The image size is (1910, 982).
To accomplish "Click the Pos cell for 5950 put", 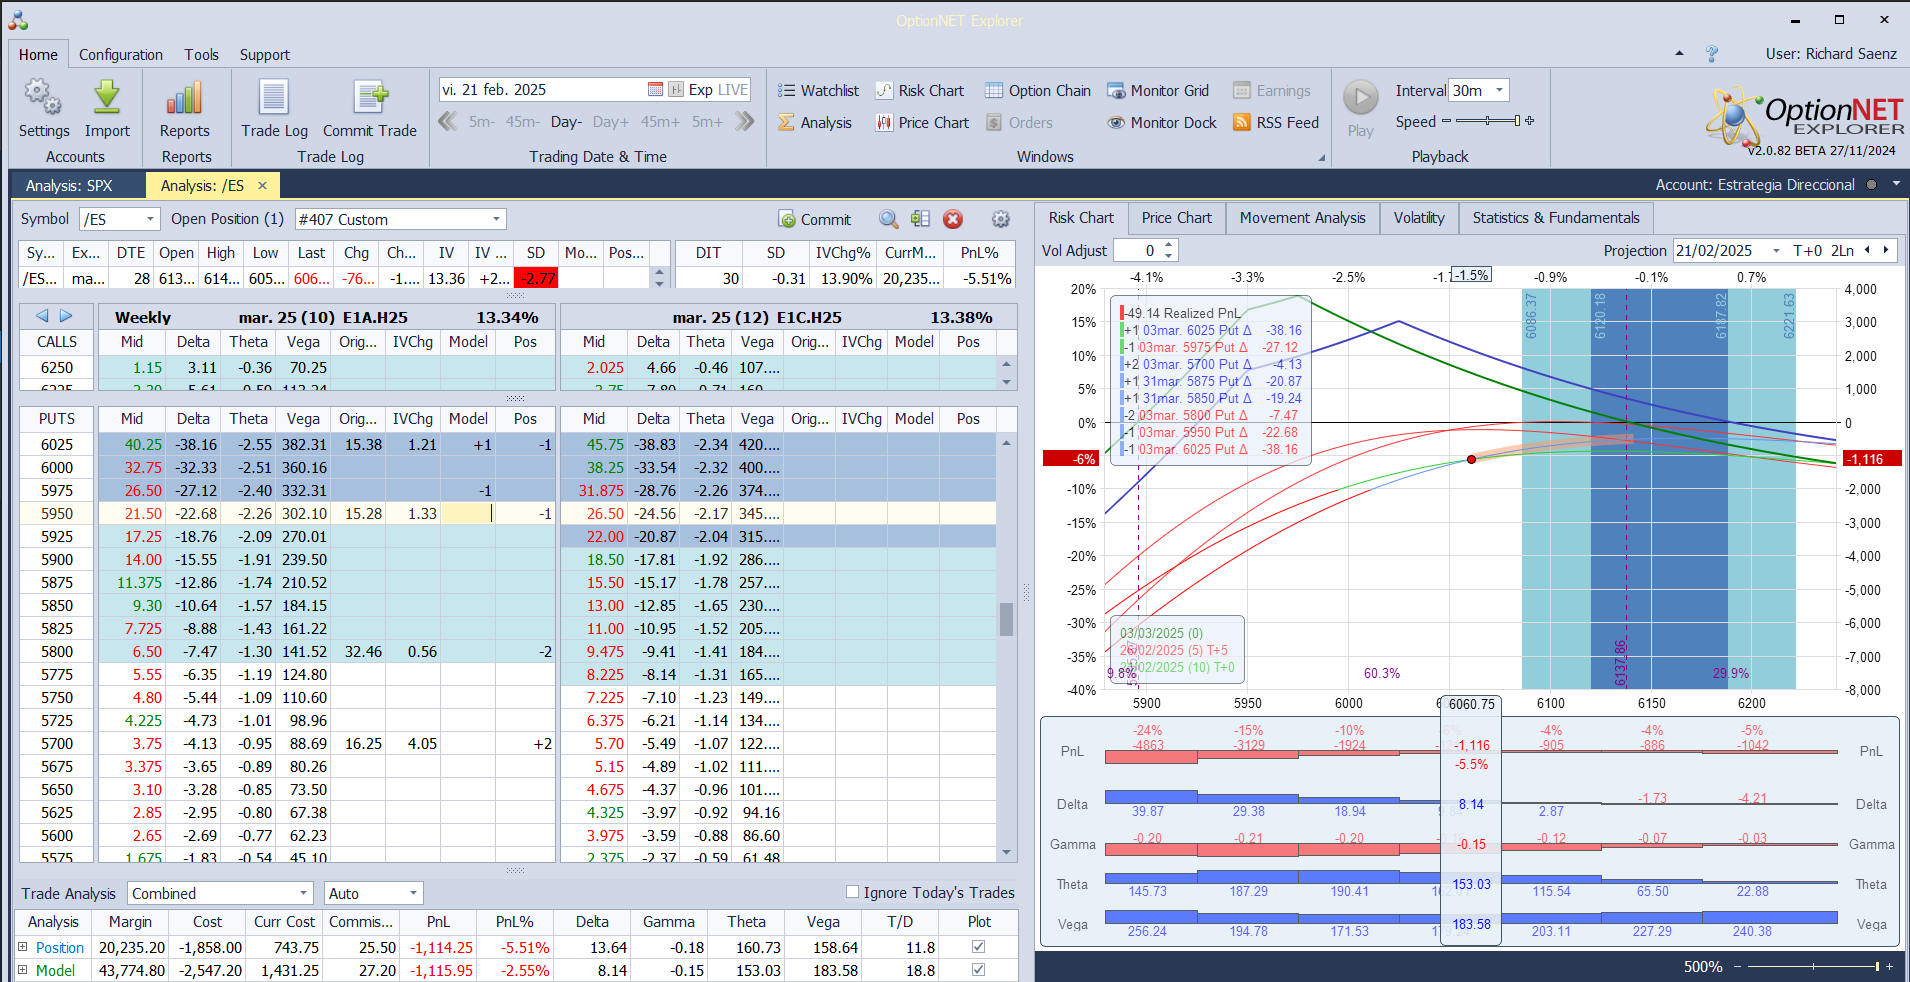I will coord(525,514).
